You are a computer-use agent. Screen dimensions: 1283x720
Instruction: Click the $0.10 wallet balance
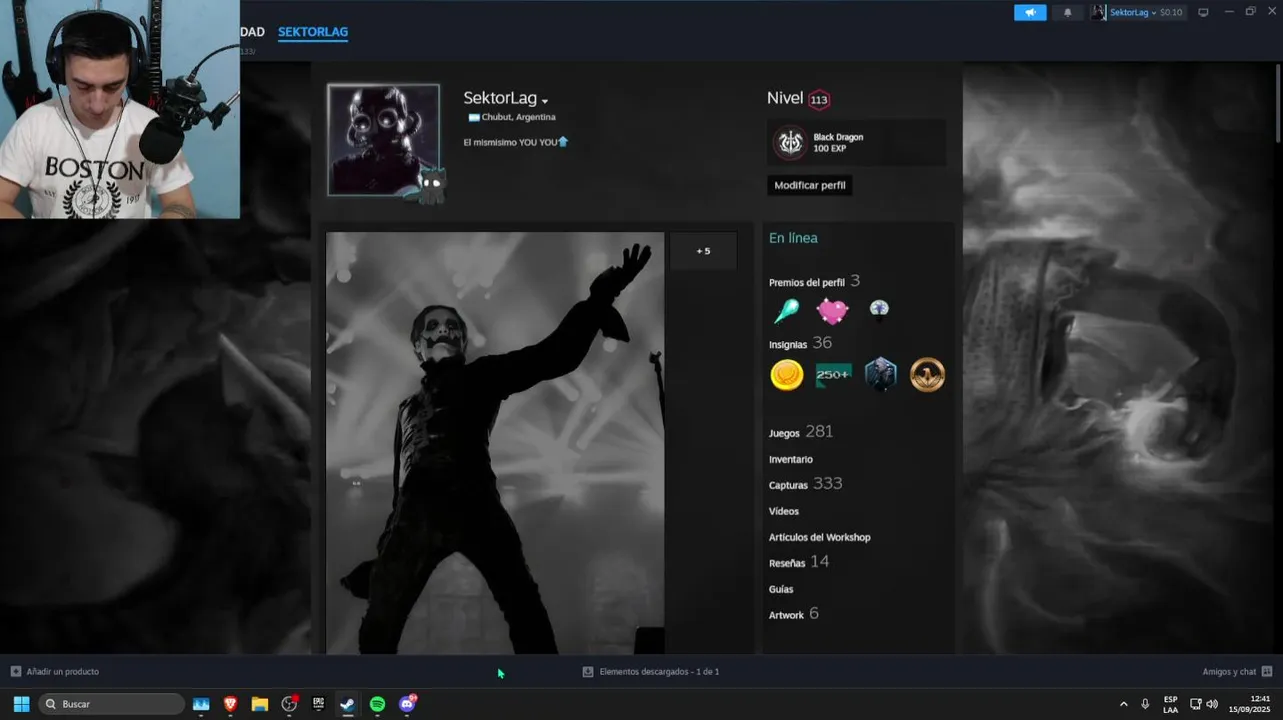pos(1171,12)
